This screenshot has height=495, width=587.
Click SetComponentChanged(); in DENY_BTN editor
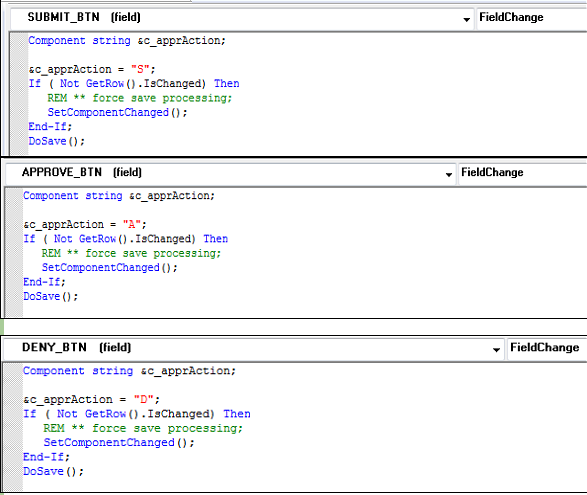coord(119,443)
